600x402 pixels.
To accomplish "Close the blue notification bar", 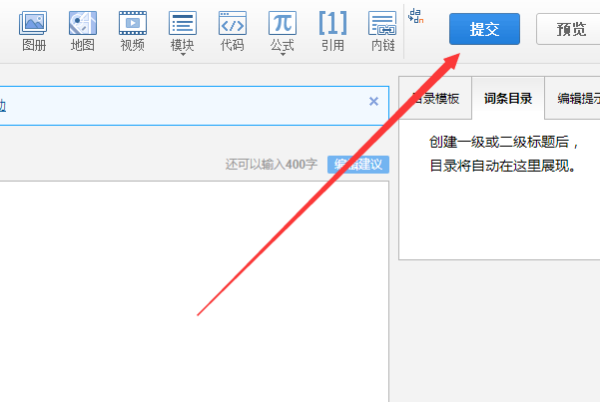I will pyautogui.click(x=374, y=101).
